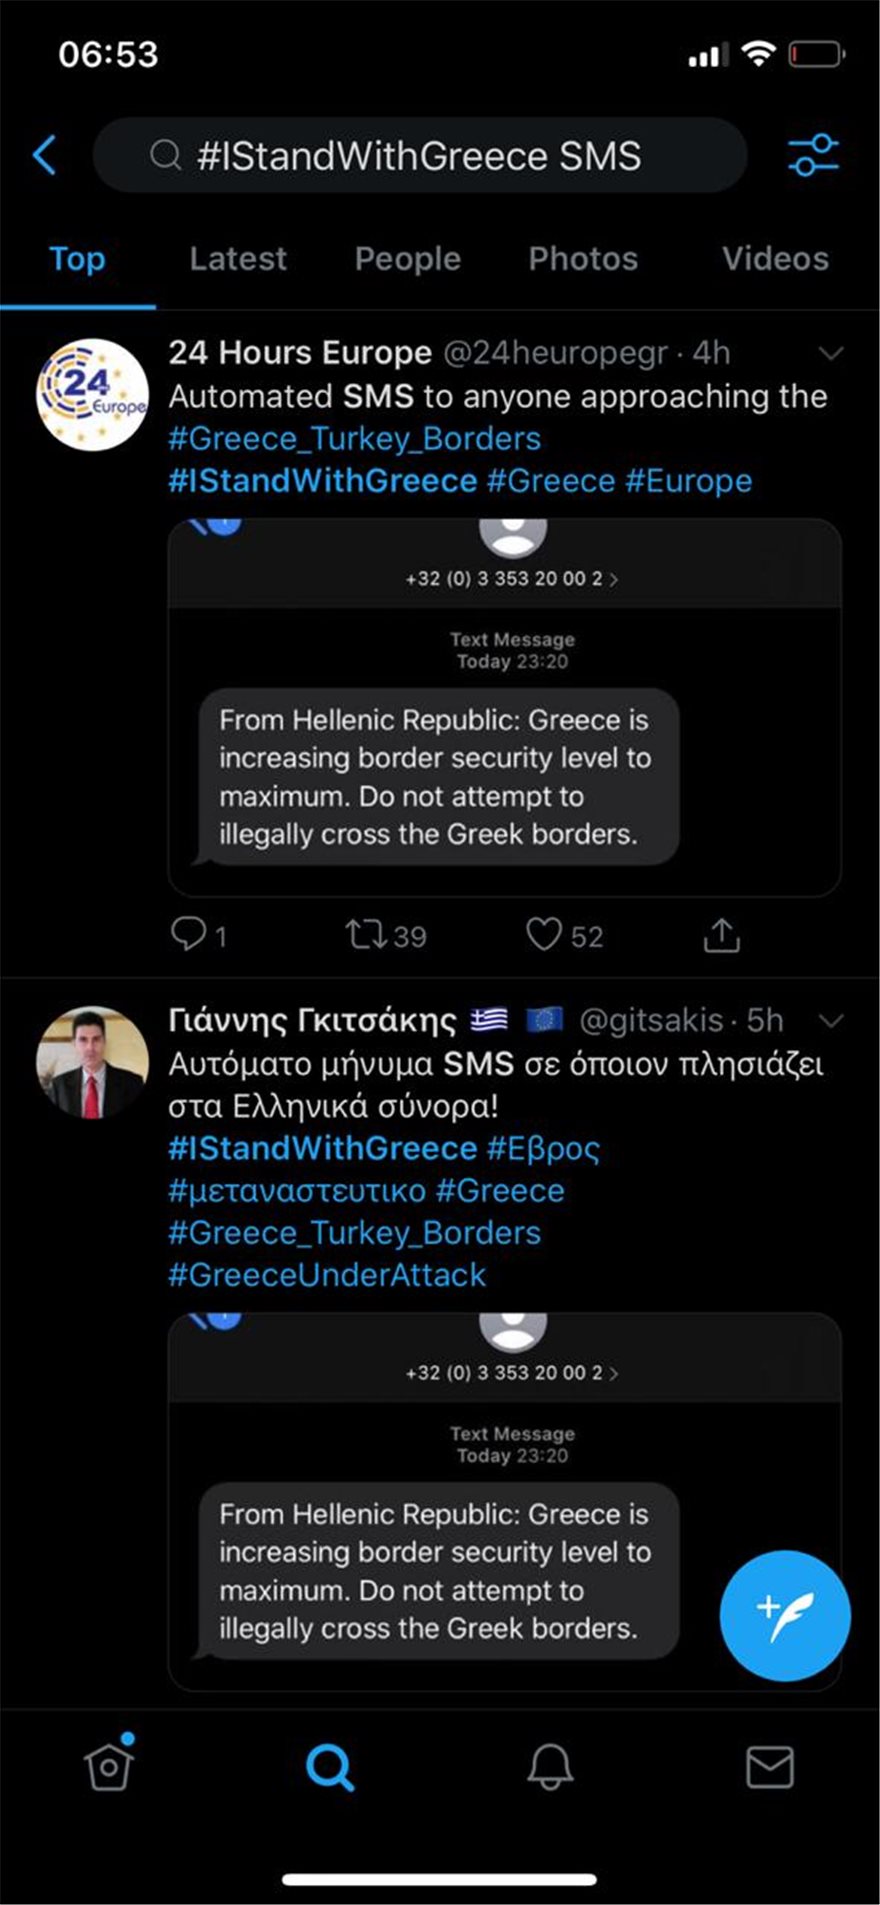Viewport: 880px width, 1905px height.
Task: Open search filter settings icon
Action: (813, 155)
